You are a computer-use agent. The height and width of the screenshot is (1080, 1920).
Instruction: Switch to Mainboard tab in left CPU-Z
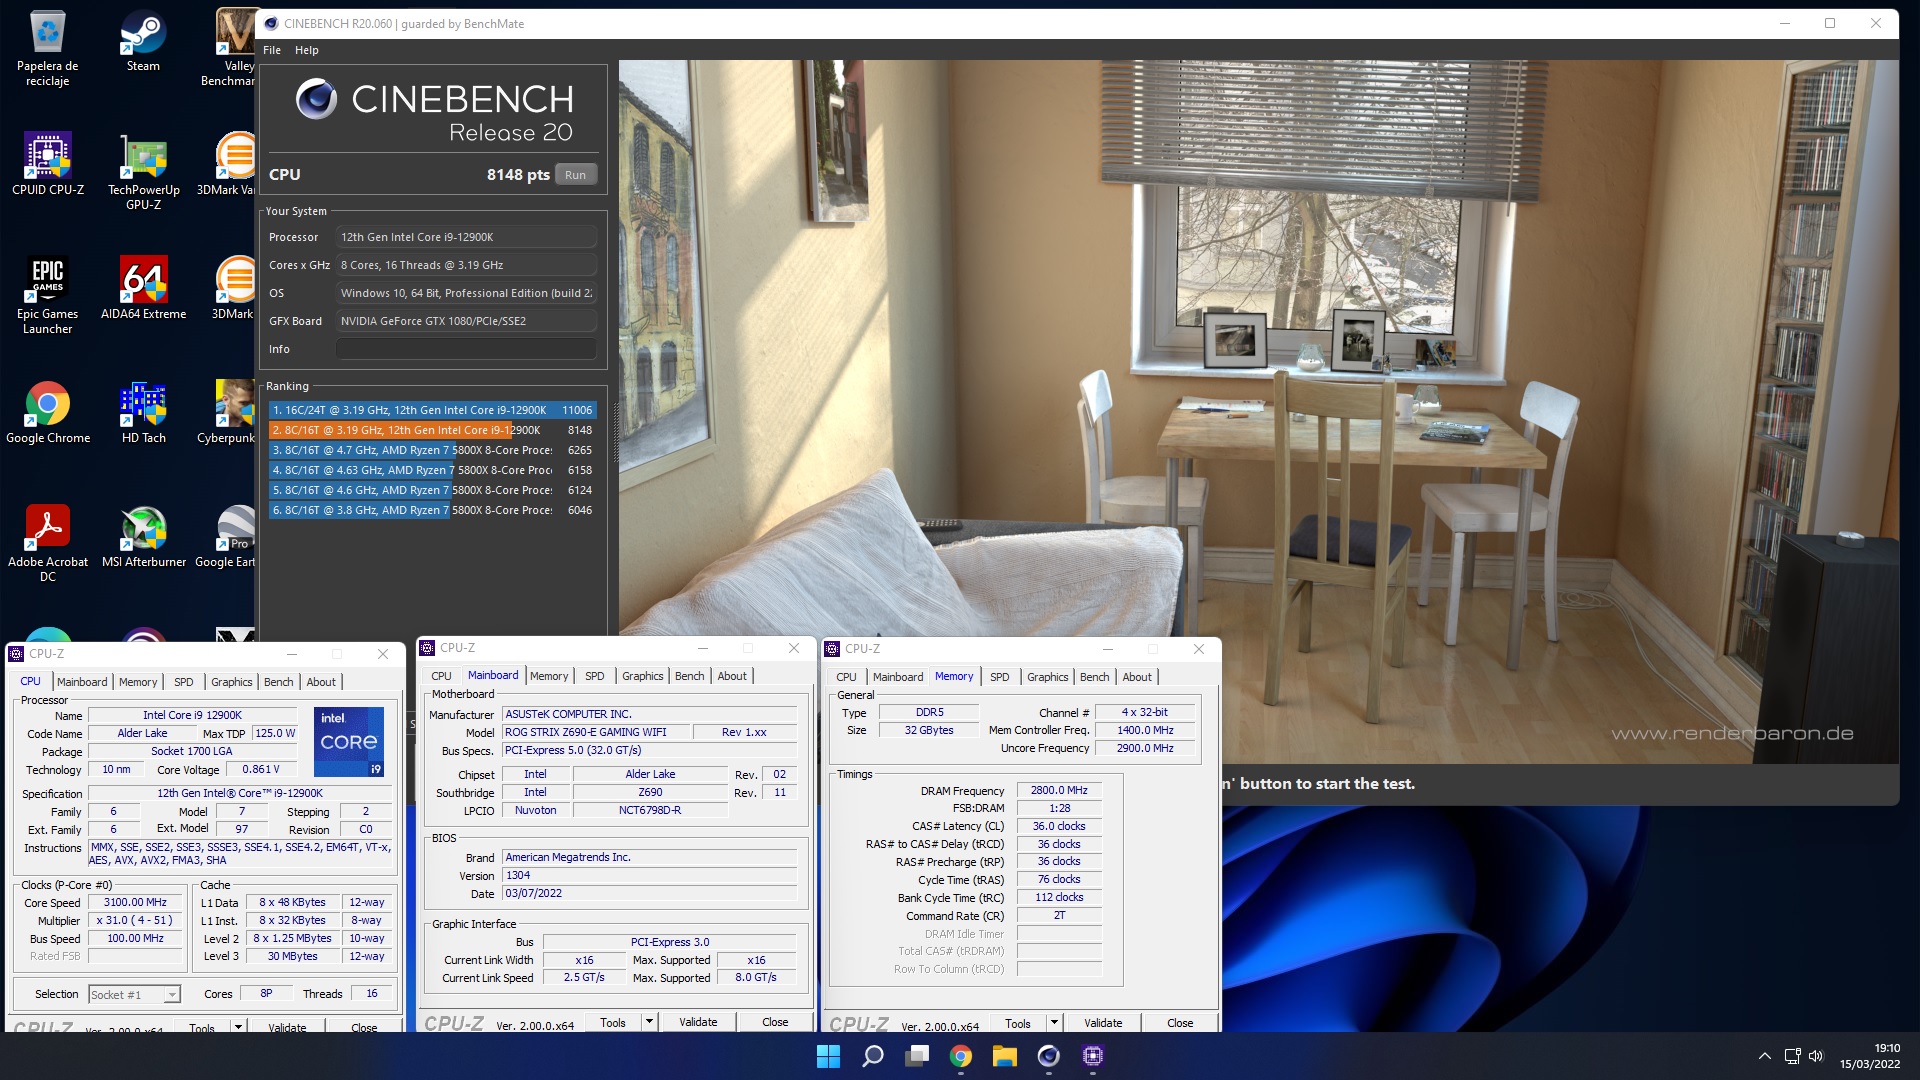point(82,682)
